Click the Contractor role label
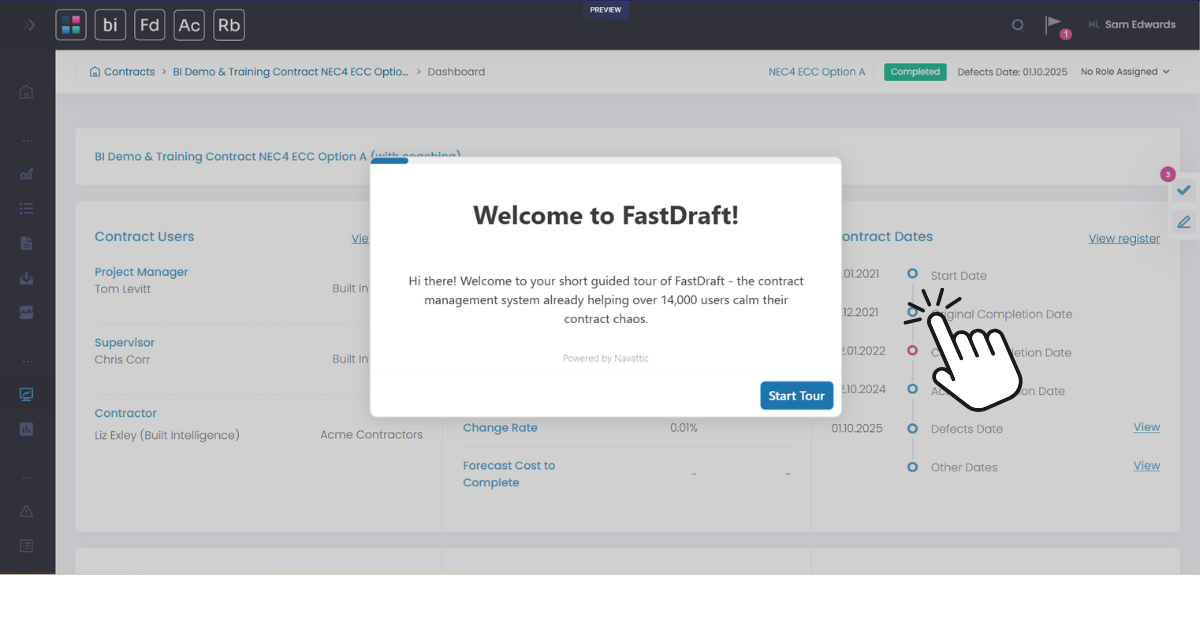 tap(126, 413)
